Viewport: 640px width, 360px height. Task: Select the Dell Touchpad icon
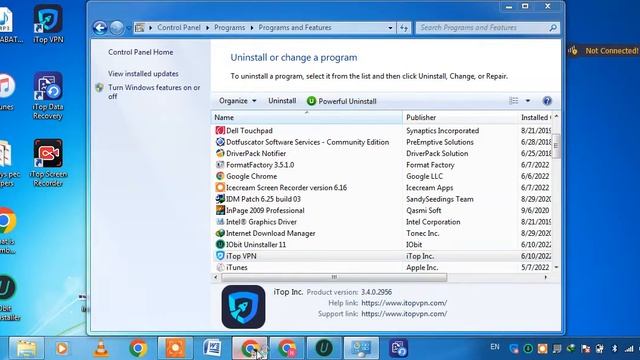[220, 131]
